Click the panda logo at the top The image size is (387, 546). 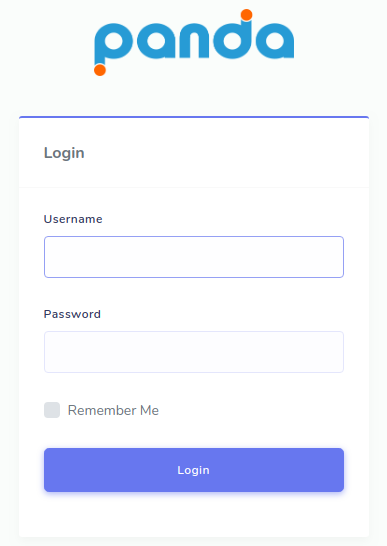click(194, 42)
